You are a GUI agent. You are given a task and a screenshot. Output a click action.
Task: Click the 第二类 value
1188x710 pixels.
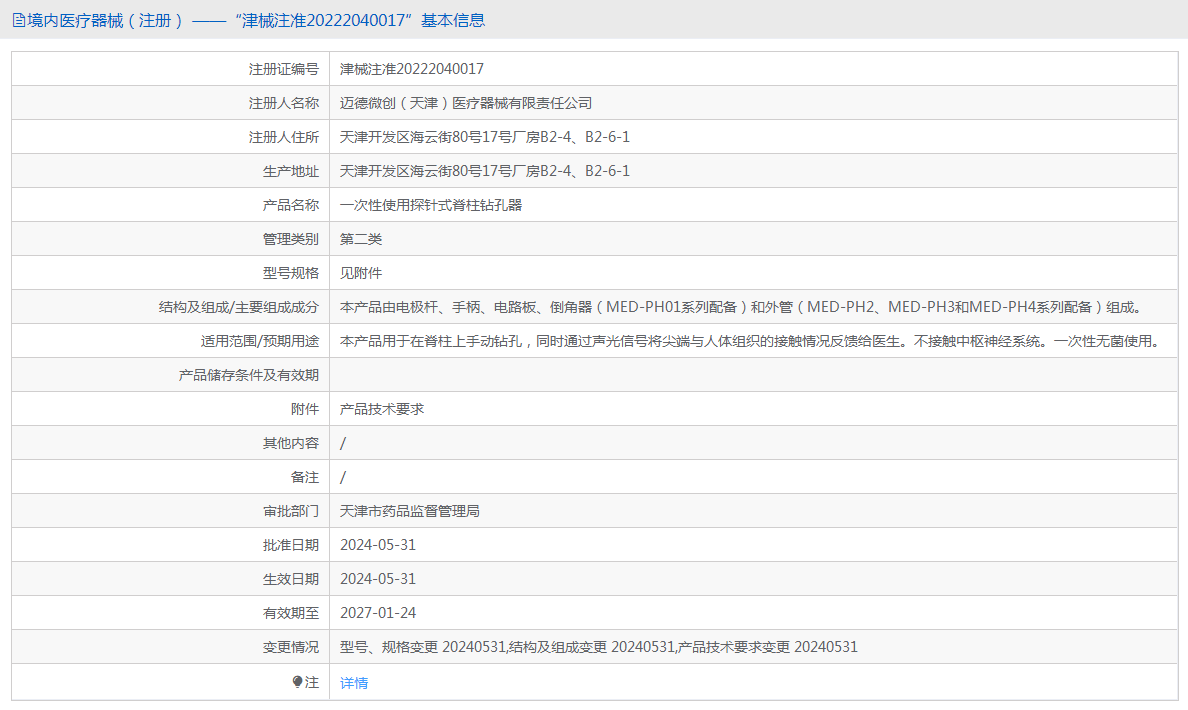click(x=361, y=239)
